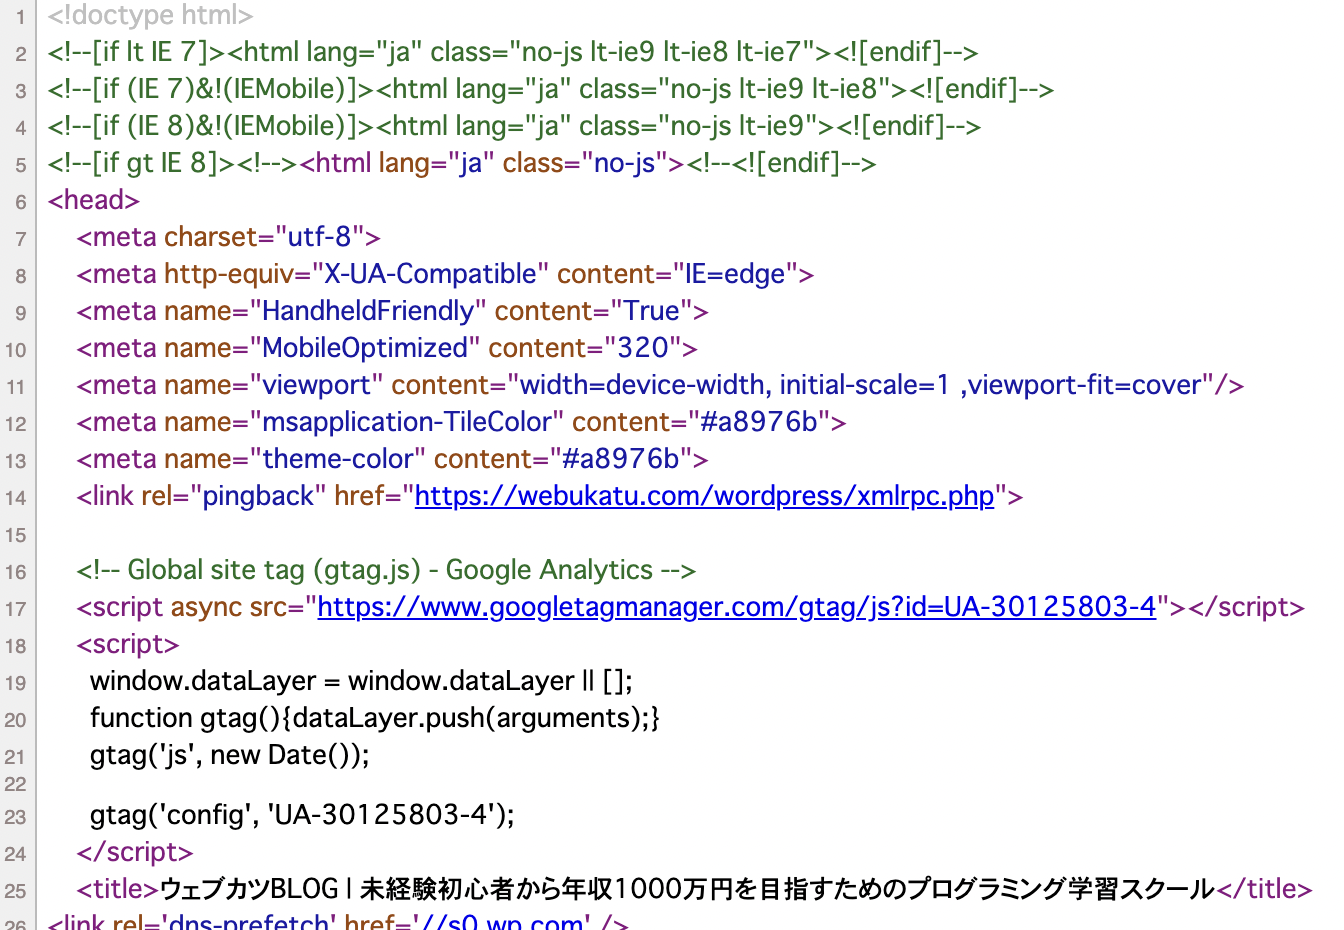
Task: Click the opening <head> tag
Action: tap(93, 200)
